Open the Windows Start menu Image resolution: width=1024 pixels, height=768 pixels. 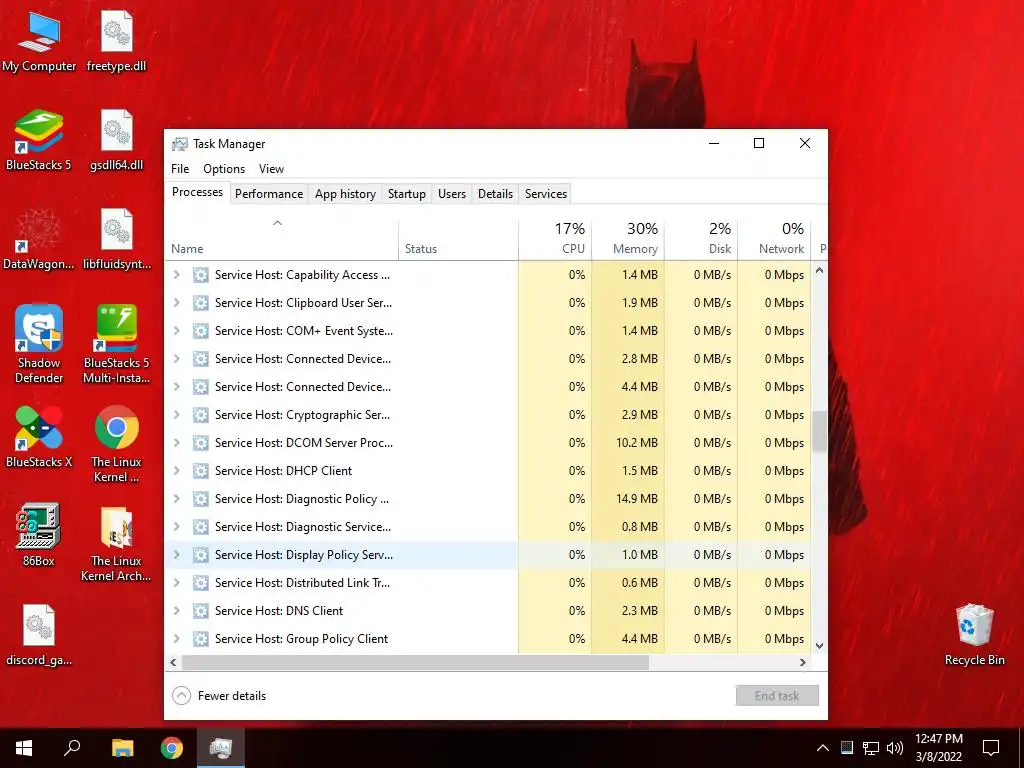tap(24, 748)
